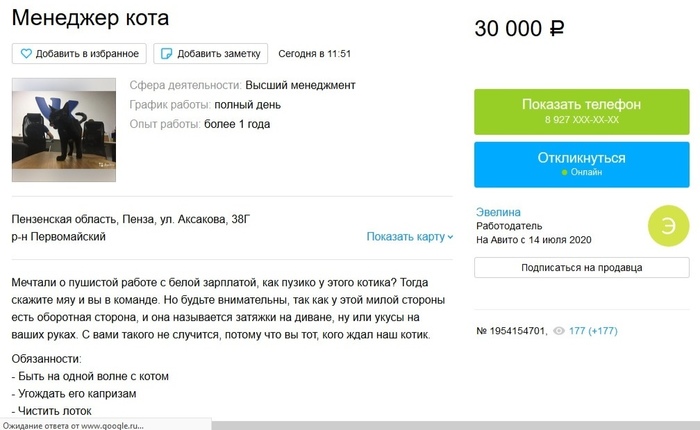700x430 pixels.
Task: Click the Сегодня в 11:51 timestamp
Action: 315,53
